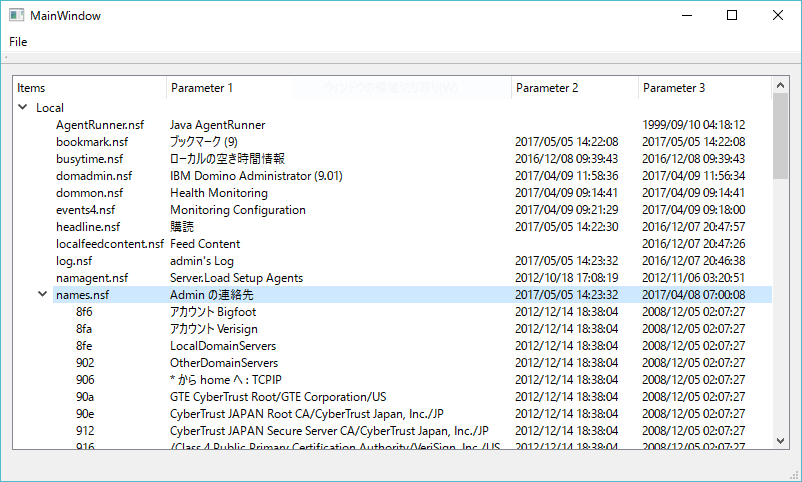Select the log.nsf entry

coord(74,260)
